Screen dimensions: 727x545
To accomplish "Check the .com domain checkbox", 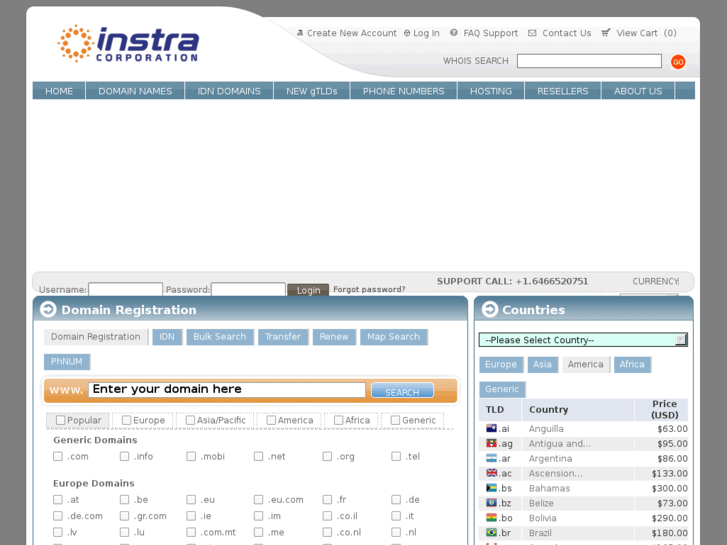I will [x=58, y=457].
